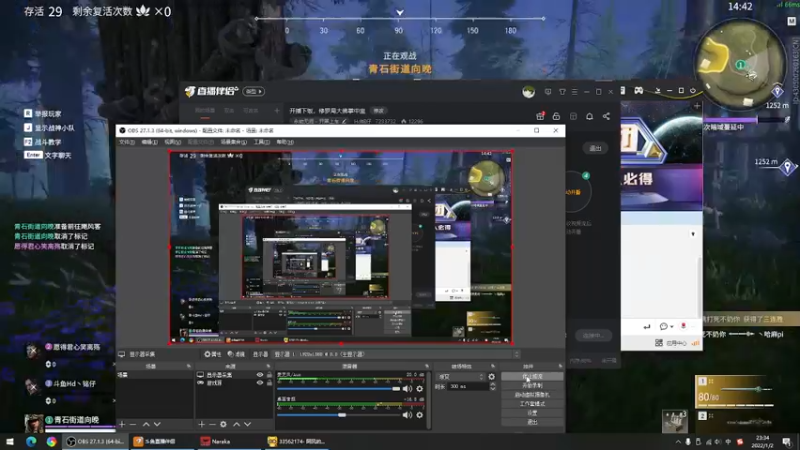
Task: Open the first menu in the OBS menu bar
Action: 127,142
